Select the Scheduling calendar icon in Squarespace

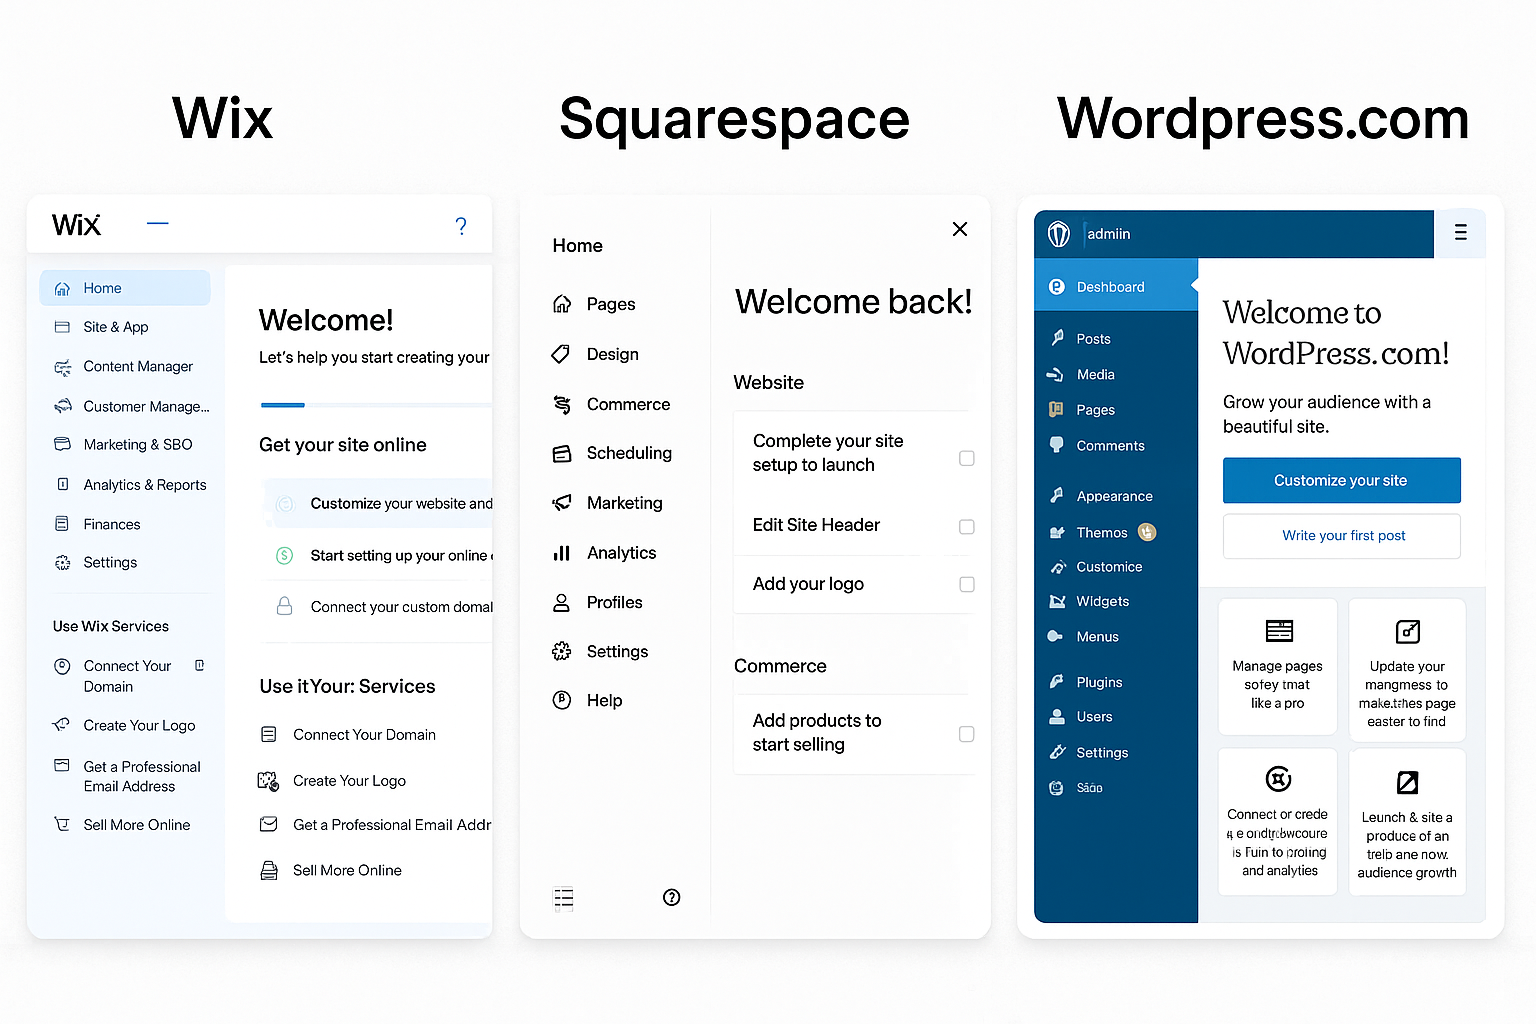tap(562, 453)
